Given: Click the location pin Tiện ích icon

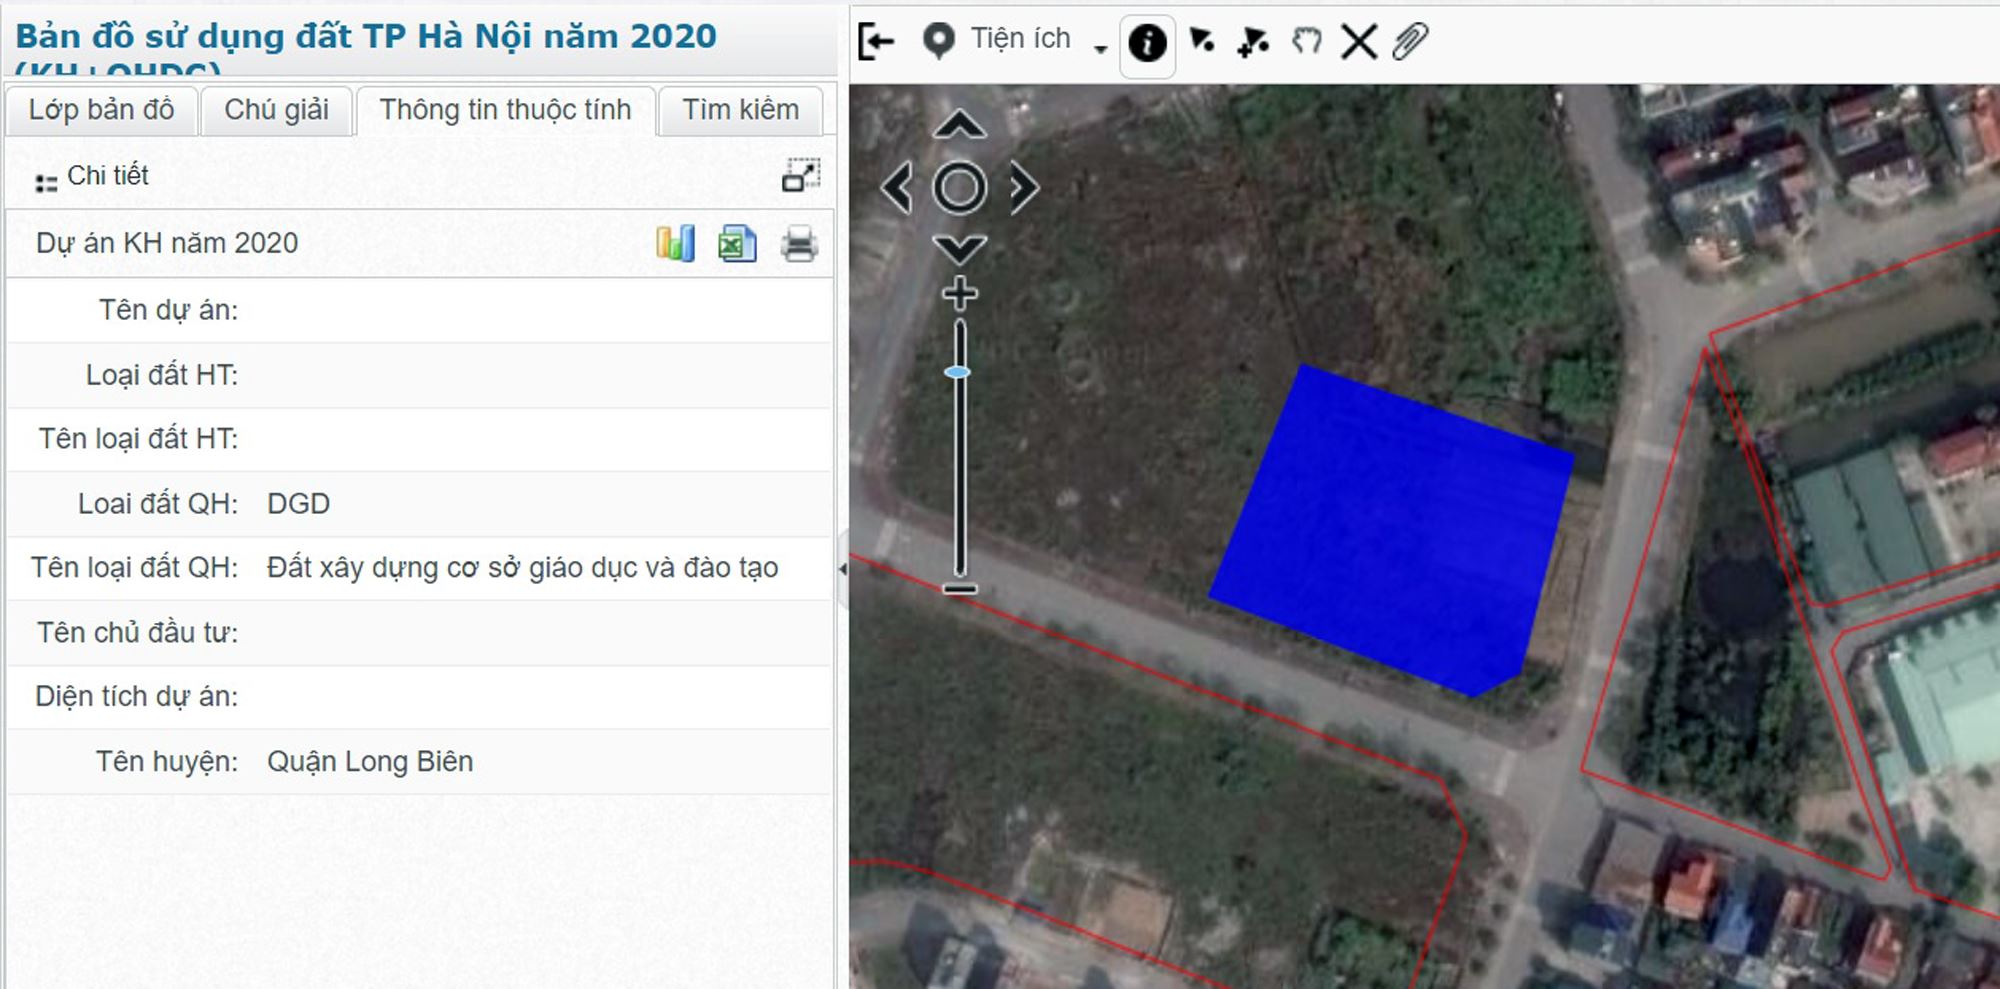Looking at the screenshot, I should [938, 41].
